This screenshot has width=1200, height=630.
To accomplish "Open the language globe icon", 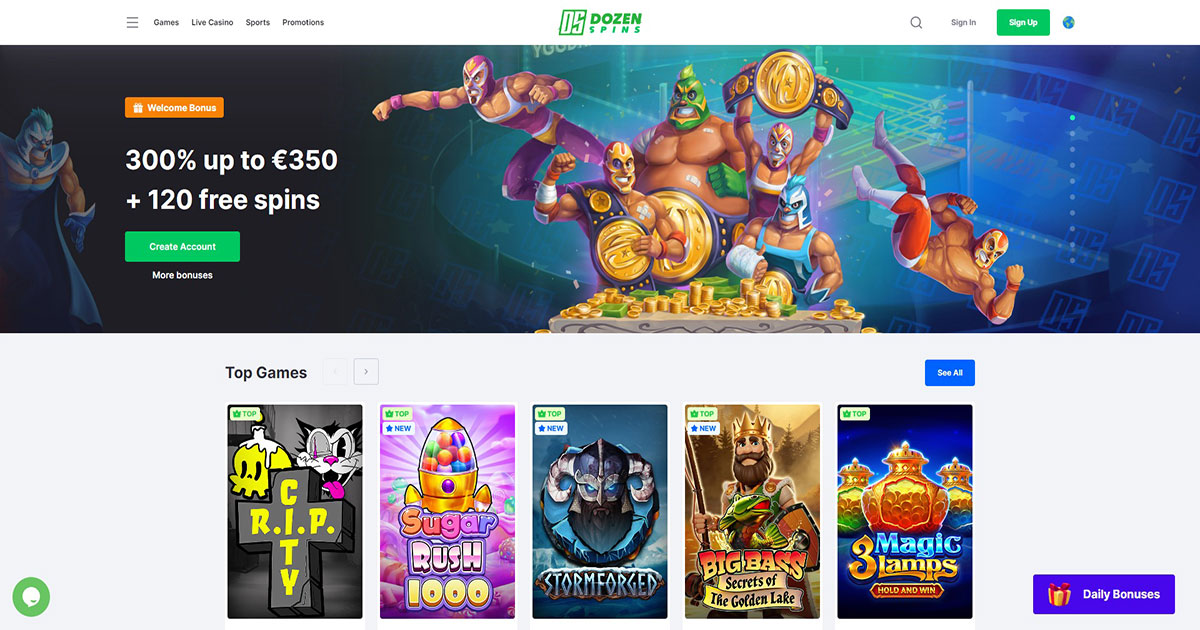I will click(1068, 22).
